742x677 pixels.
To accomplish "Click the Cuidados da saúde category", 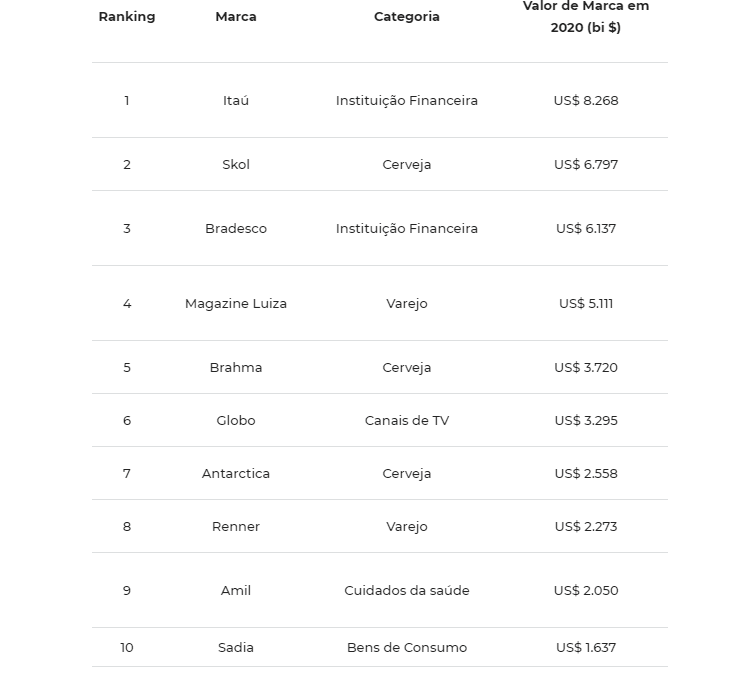I will pos(407,590).
